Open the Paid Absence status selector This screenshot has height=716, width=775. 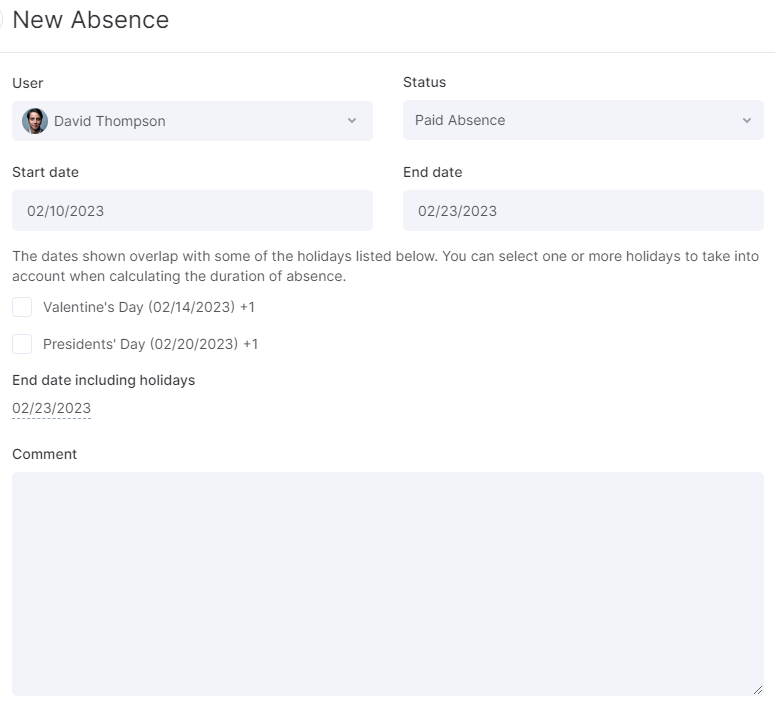coord(583,120)
